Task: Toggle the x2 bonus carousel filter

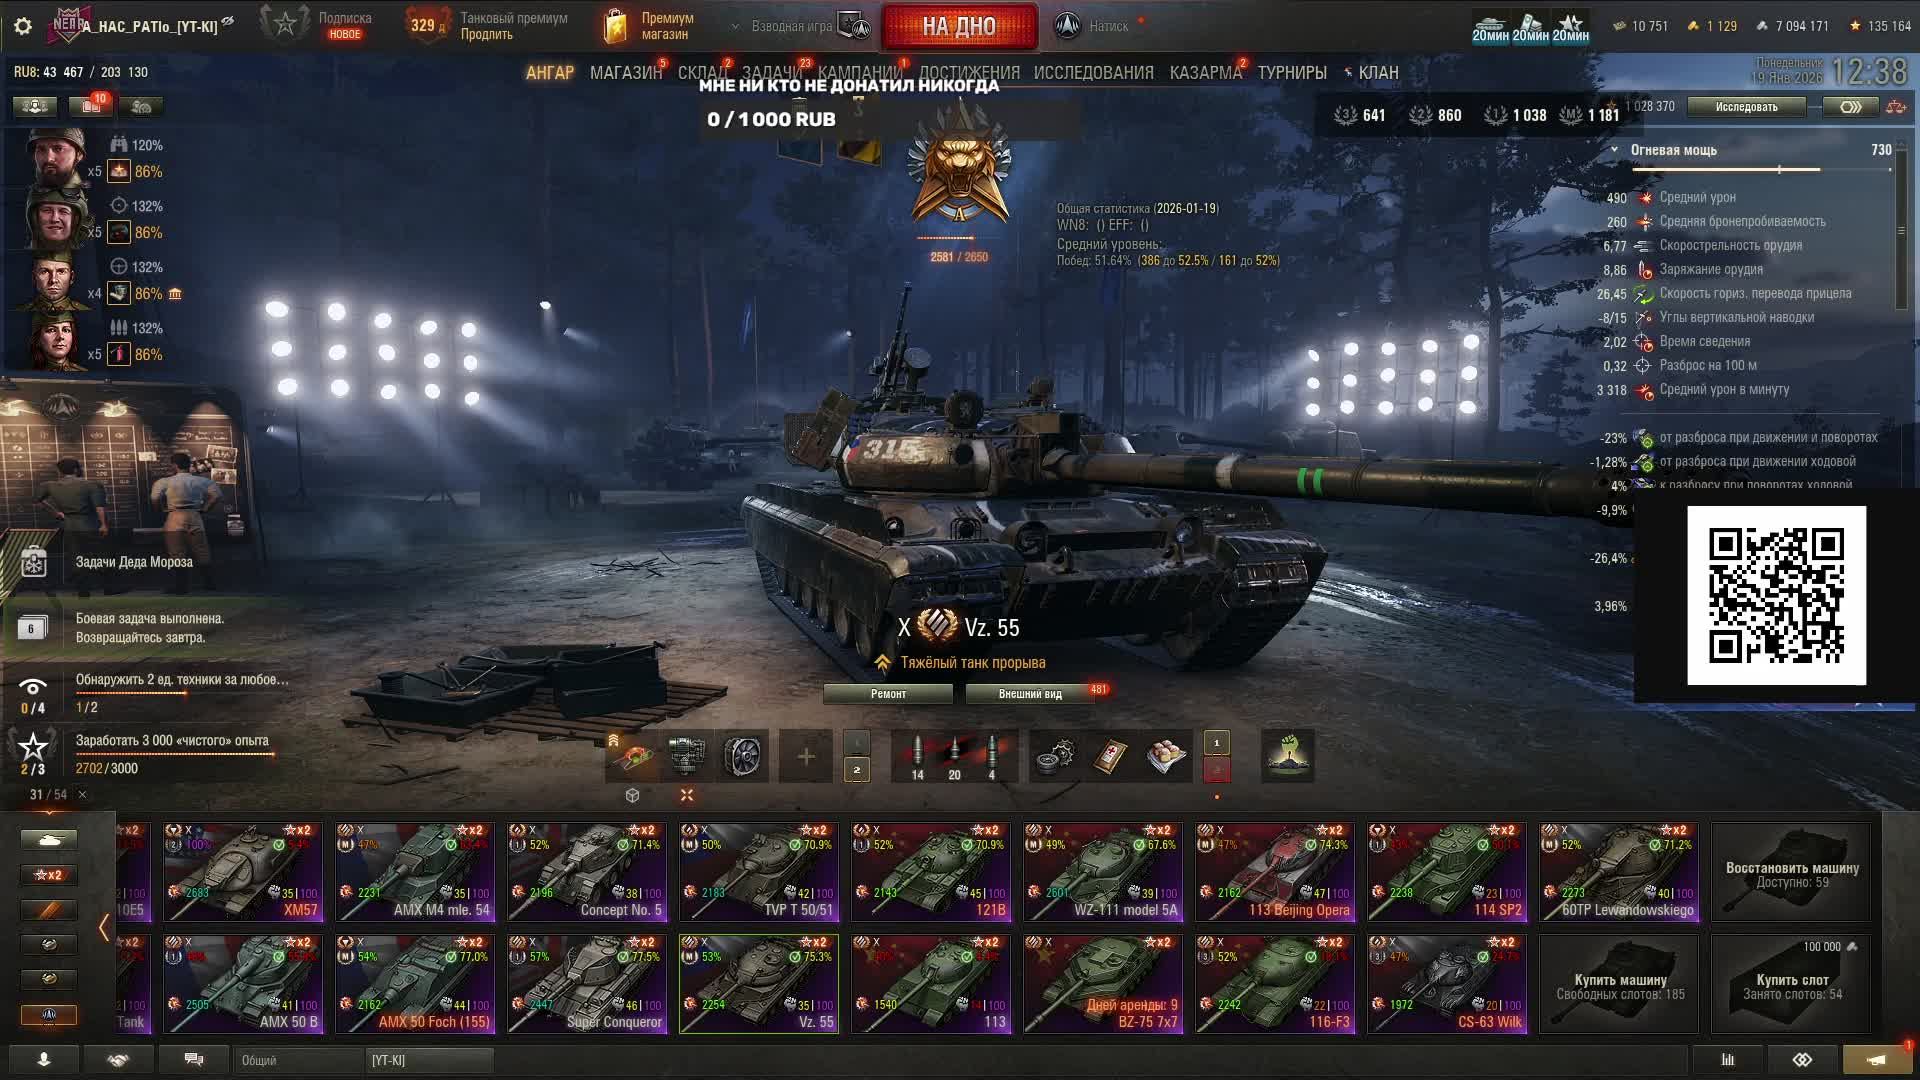Action: 49,875
